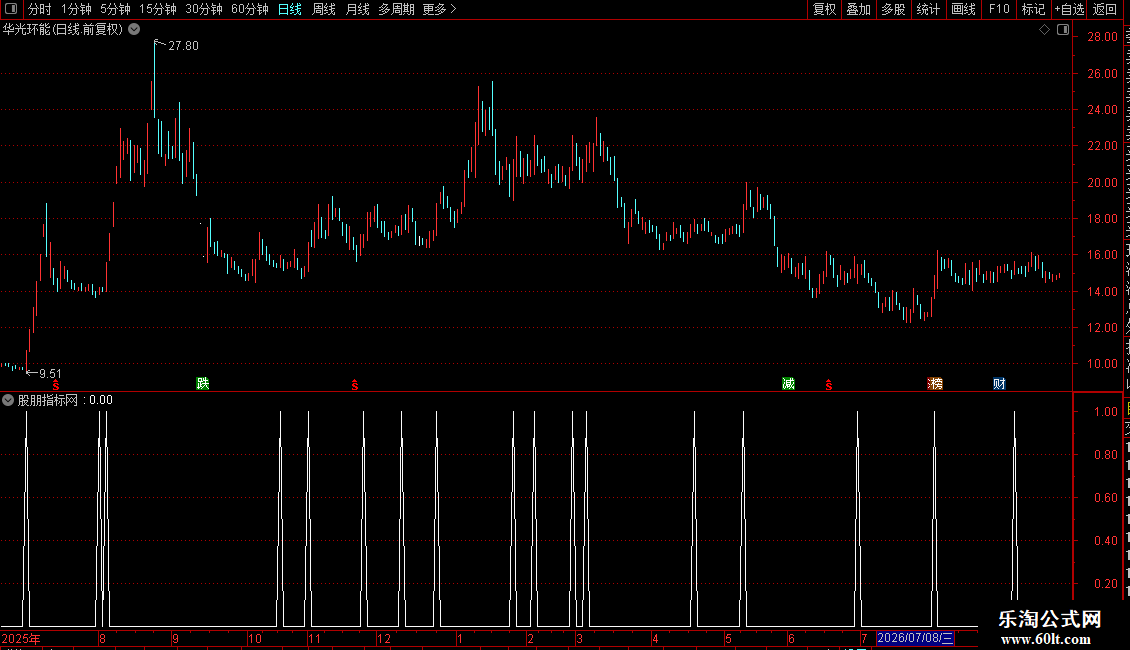Add stock with +自选 button
Viewport: 1130px width, 650px height.
coord(1069,9)
